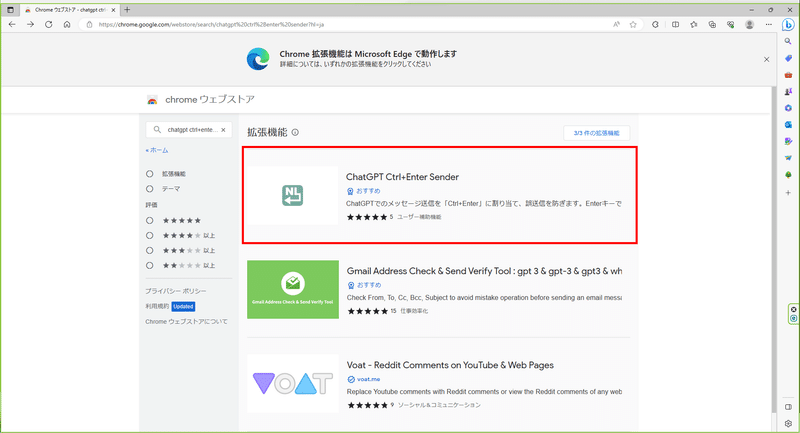Viewport: 800px width, 433px height.
Task: Reload the page with refresh icon
Action: click(48, 24)
